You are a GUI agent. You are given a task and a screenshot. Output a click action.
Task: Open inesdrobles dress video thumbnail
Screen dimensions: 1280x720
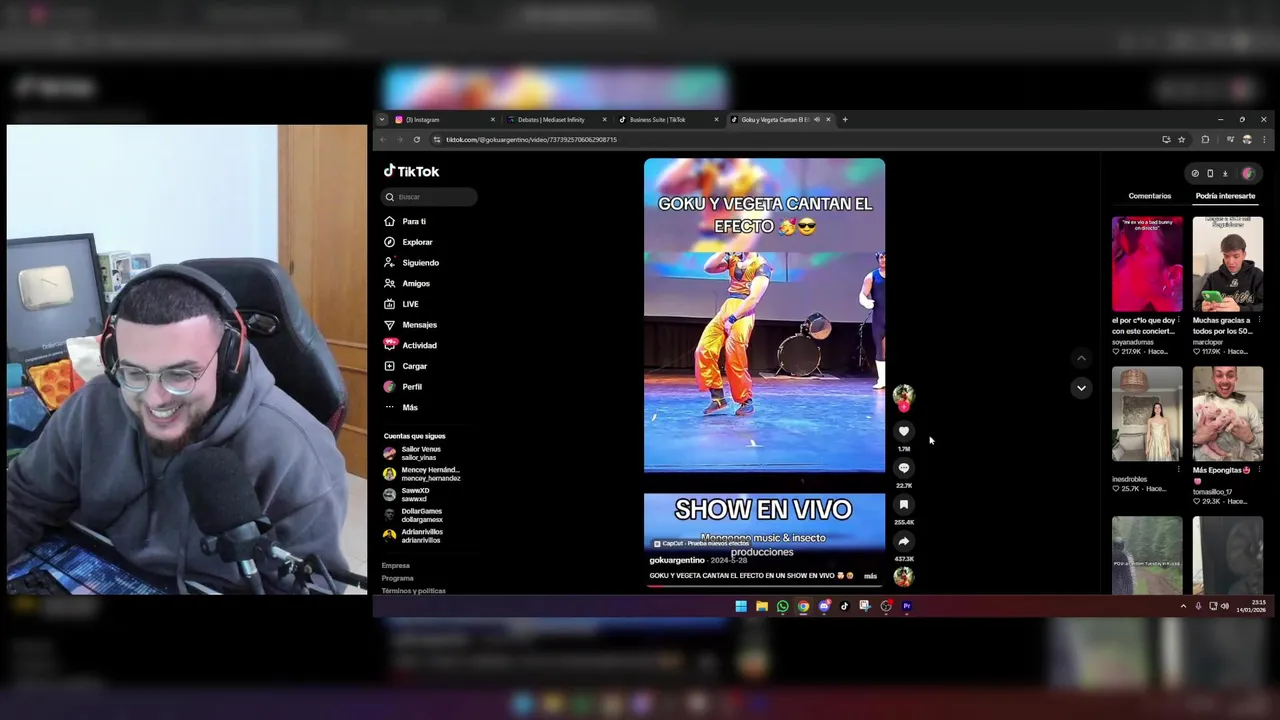pos(1147,414)
